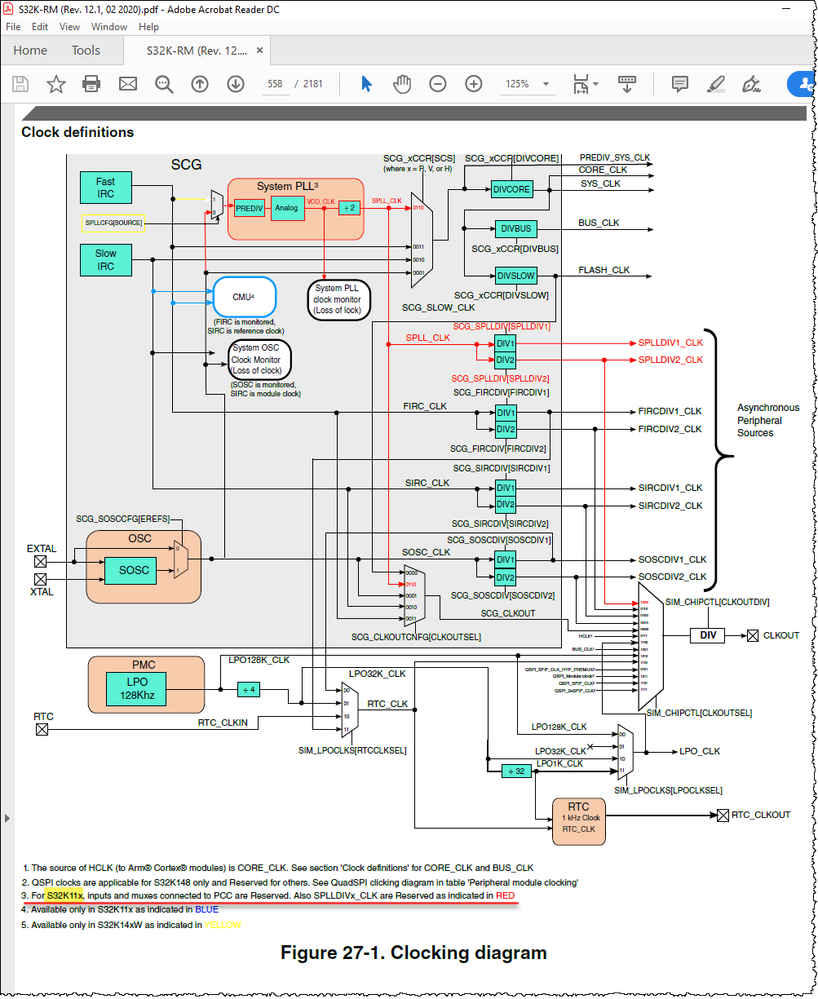Star the document as a favorite

click(x=55, y=84)
